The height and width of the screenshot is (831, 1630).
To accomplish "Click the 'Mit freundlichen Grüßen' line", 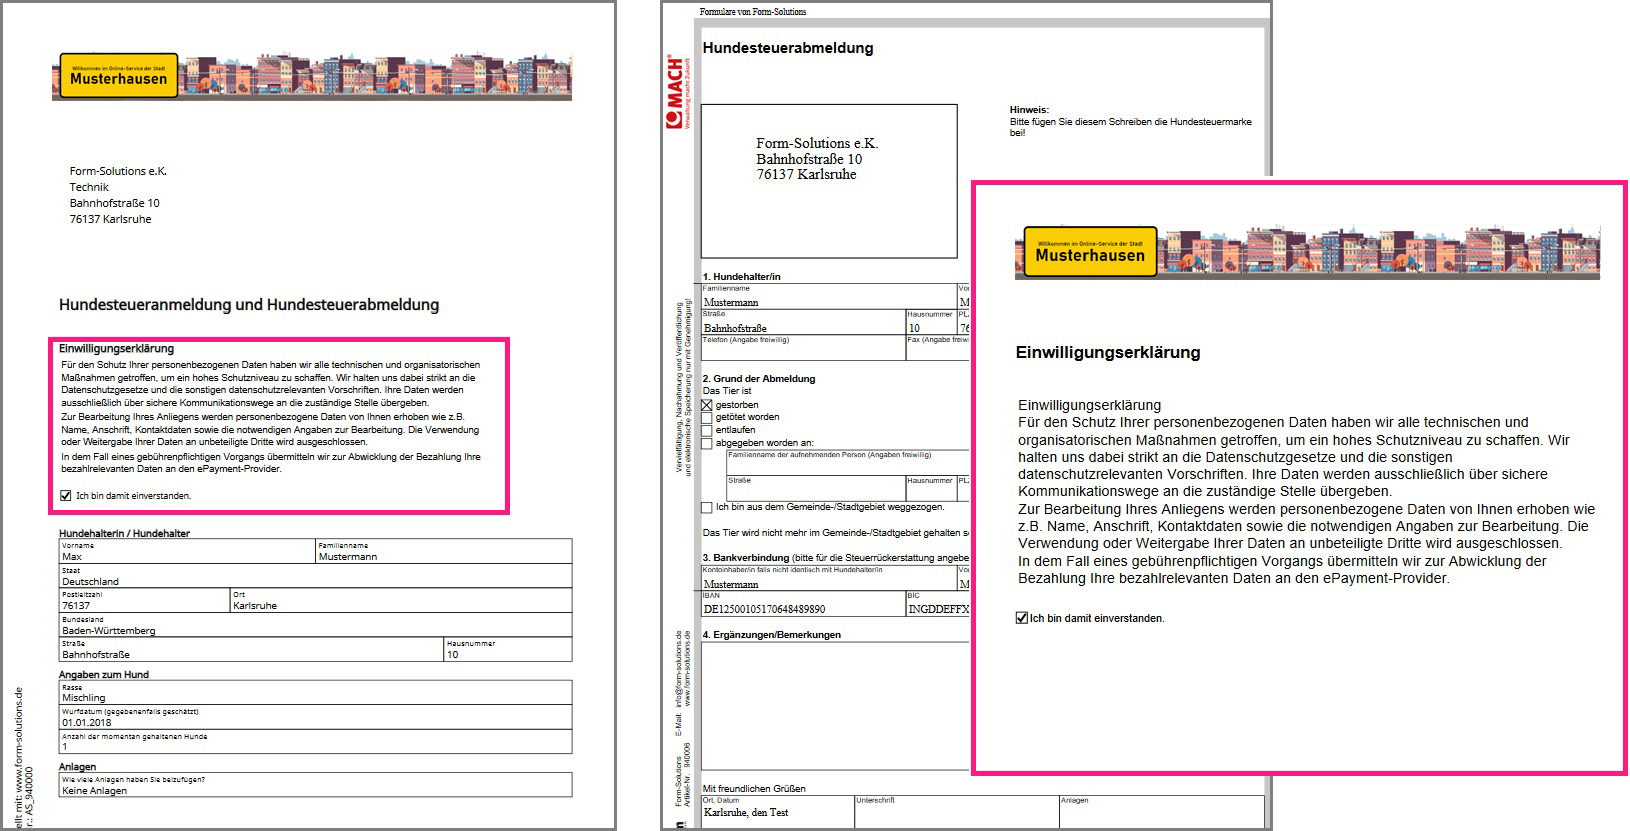I will (x=754, y=788).
